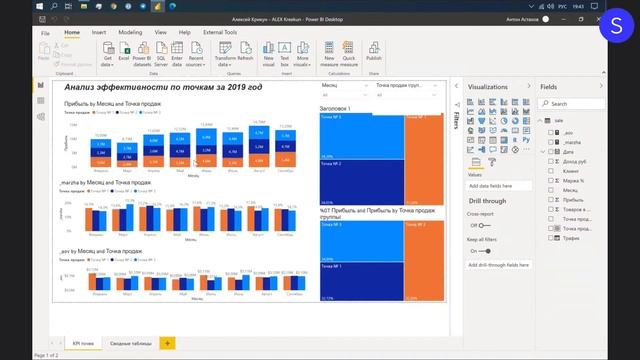Check the Доход руб field
The height and width of the screenshot is (360, 640).
click(x=551, y=161)
